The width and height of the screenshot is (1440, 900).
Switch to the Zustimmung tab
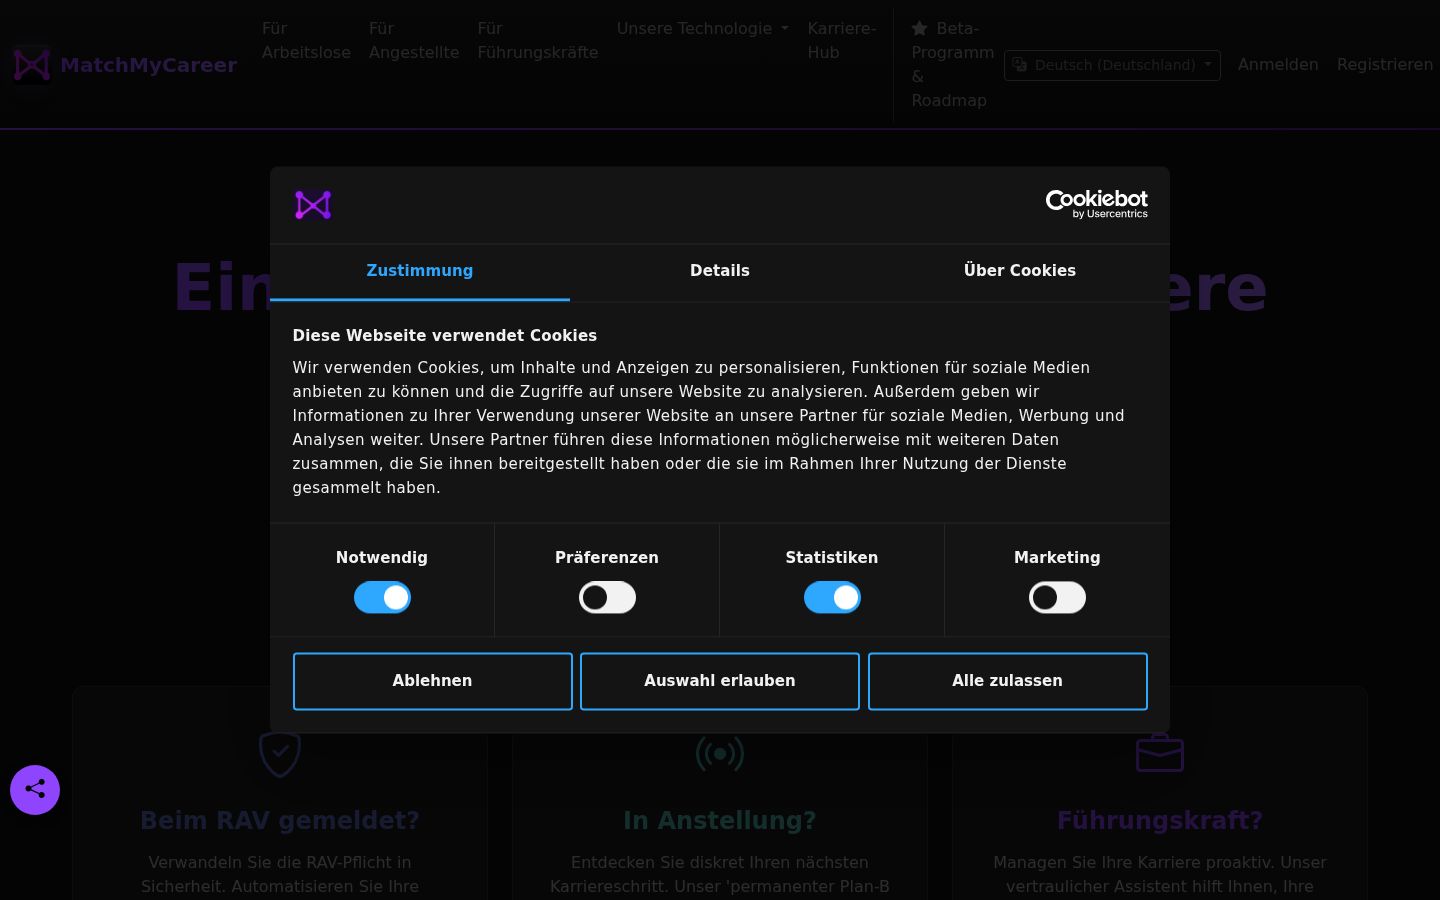tap(420, 271)
